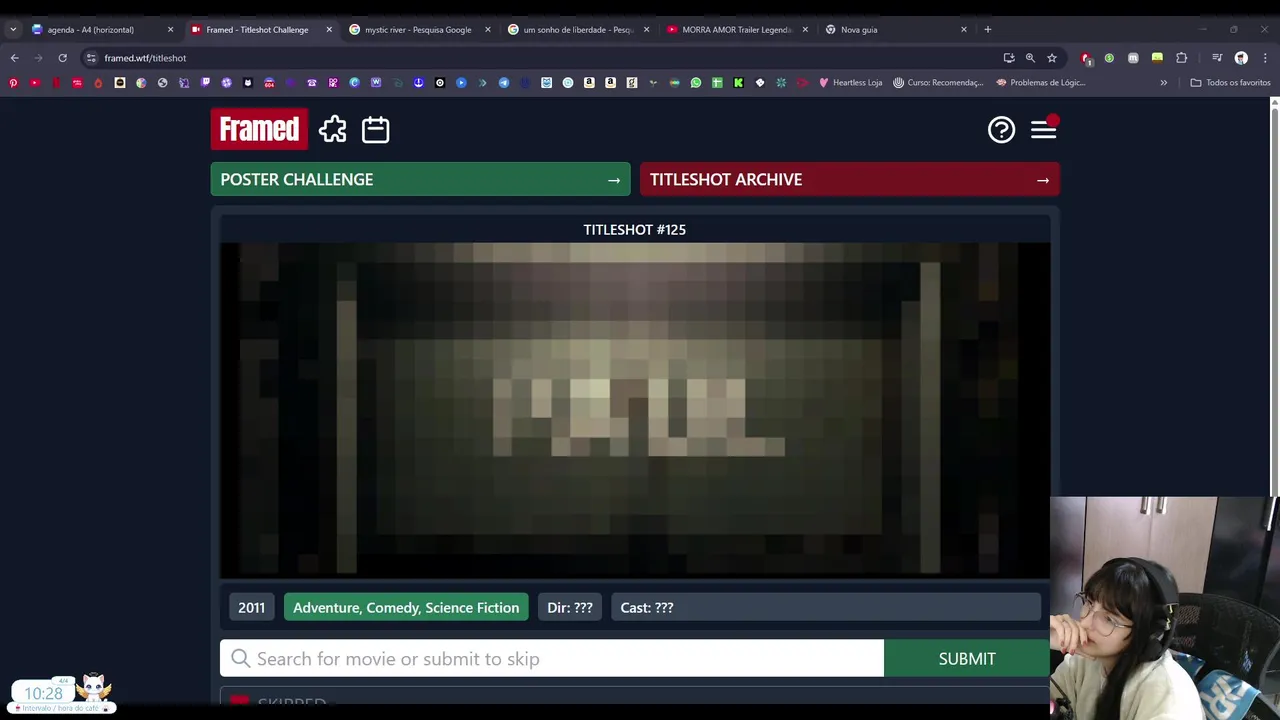Screen dimensions: 1280x720
Task: Open the Chrome profile avatar
Action: coord(1241,58)
